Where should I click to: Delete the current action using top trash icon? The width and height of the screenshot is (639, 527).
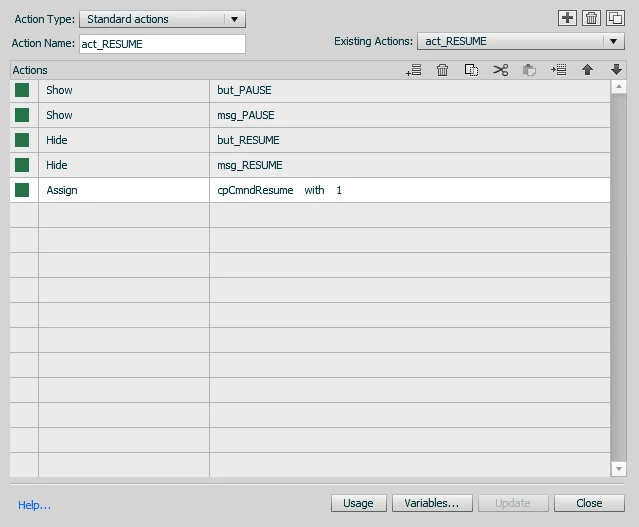click(x=591, y=18)
